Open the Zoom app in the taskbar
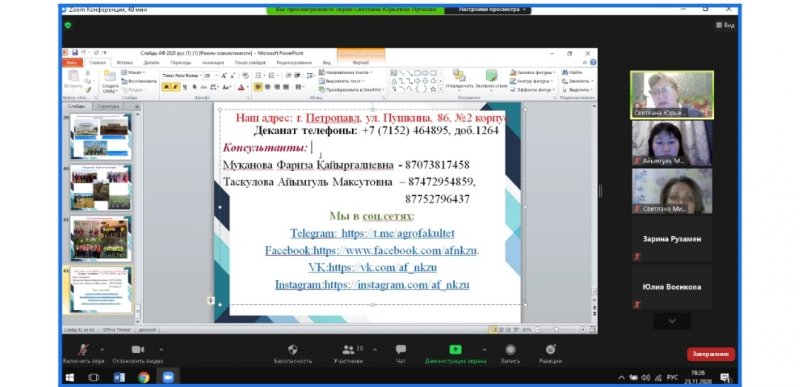Screen dimensions: 800x387 167,377
